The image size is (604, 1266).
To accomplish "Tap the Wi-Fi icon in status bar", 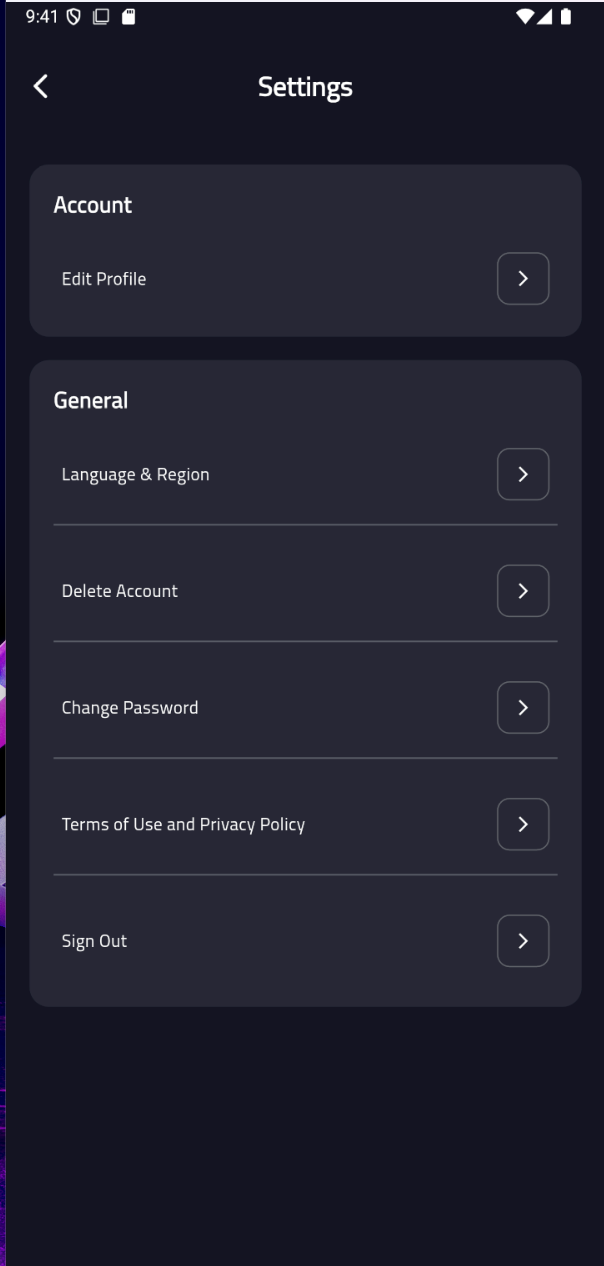I will pyautogui.click(x=526, y=17).
